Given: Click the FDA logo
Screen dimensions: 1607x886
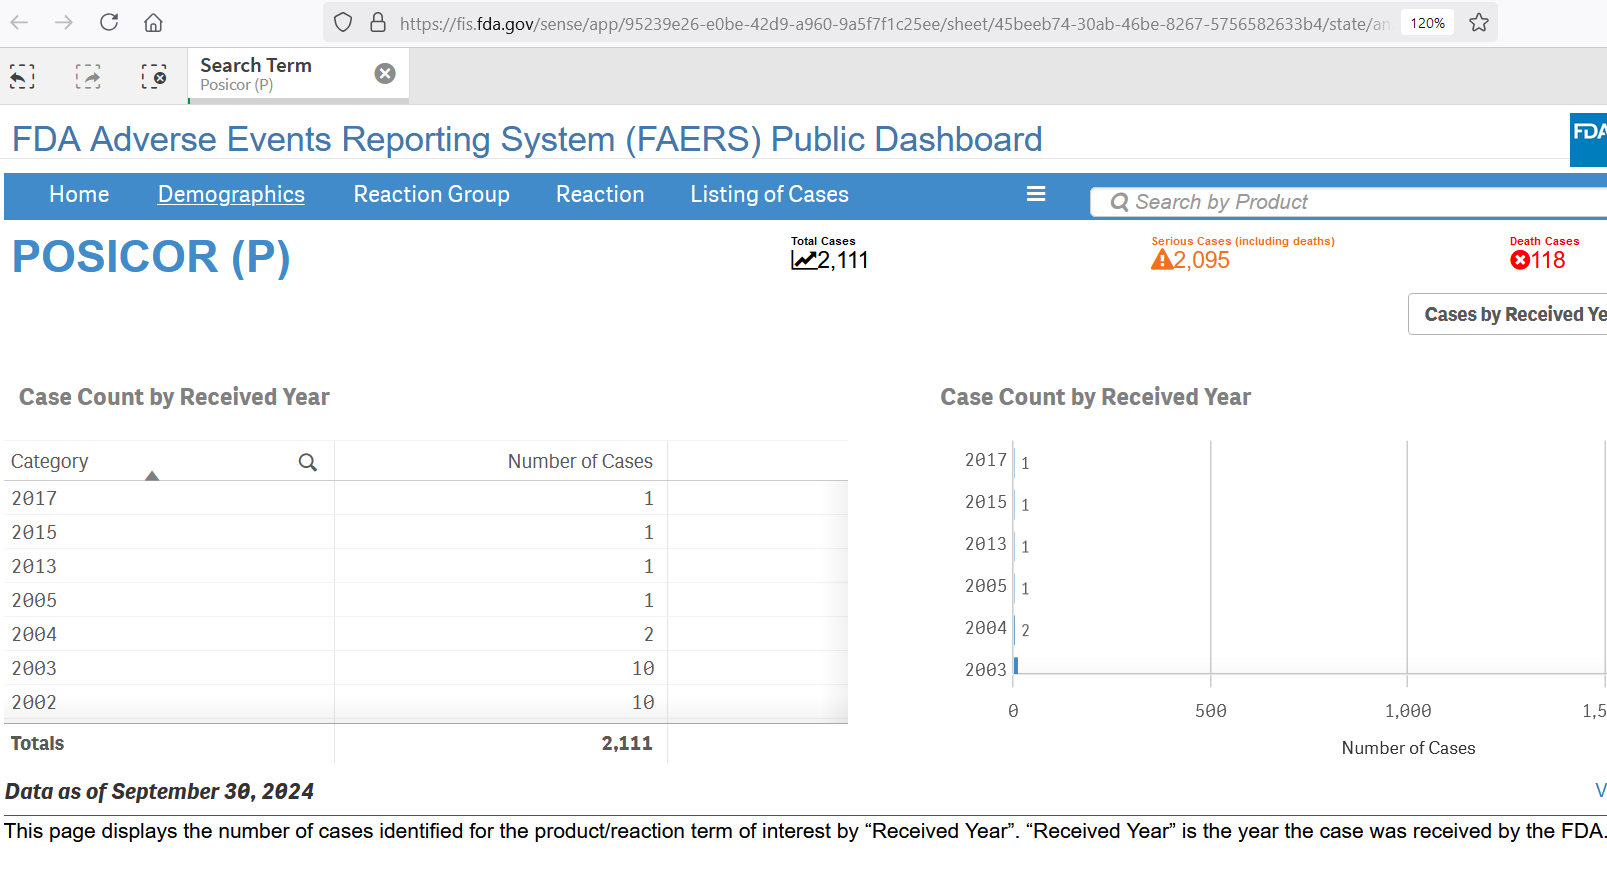Looking at the screenshot, I should pos(1588,140).
